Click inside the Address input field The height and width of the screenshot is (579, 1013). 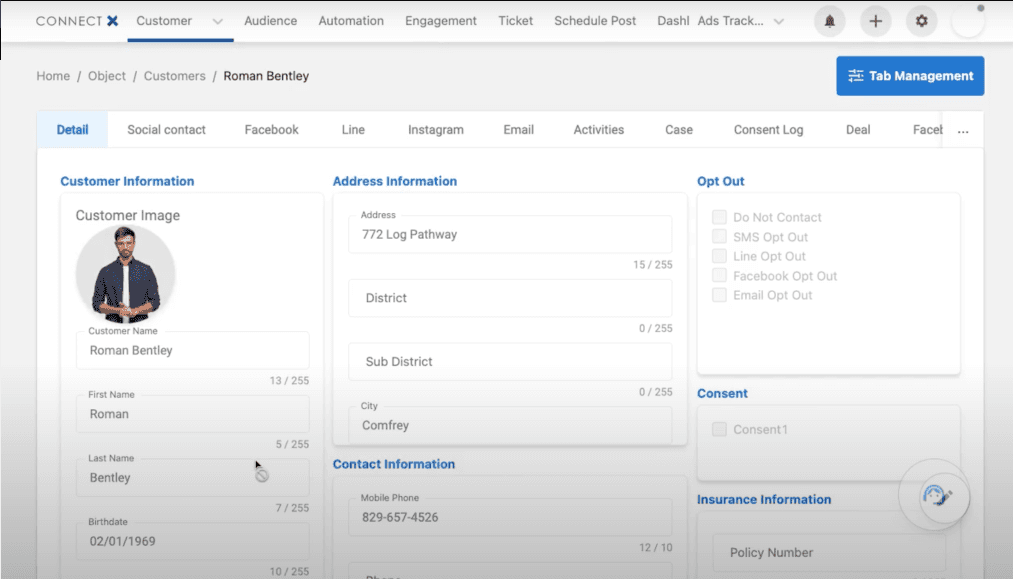point(510,234)
